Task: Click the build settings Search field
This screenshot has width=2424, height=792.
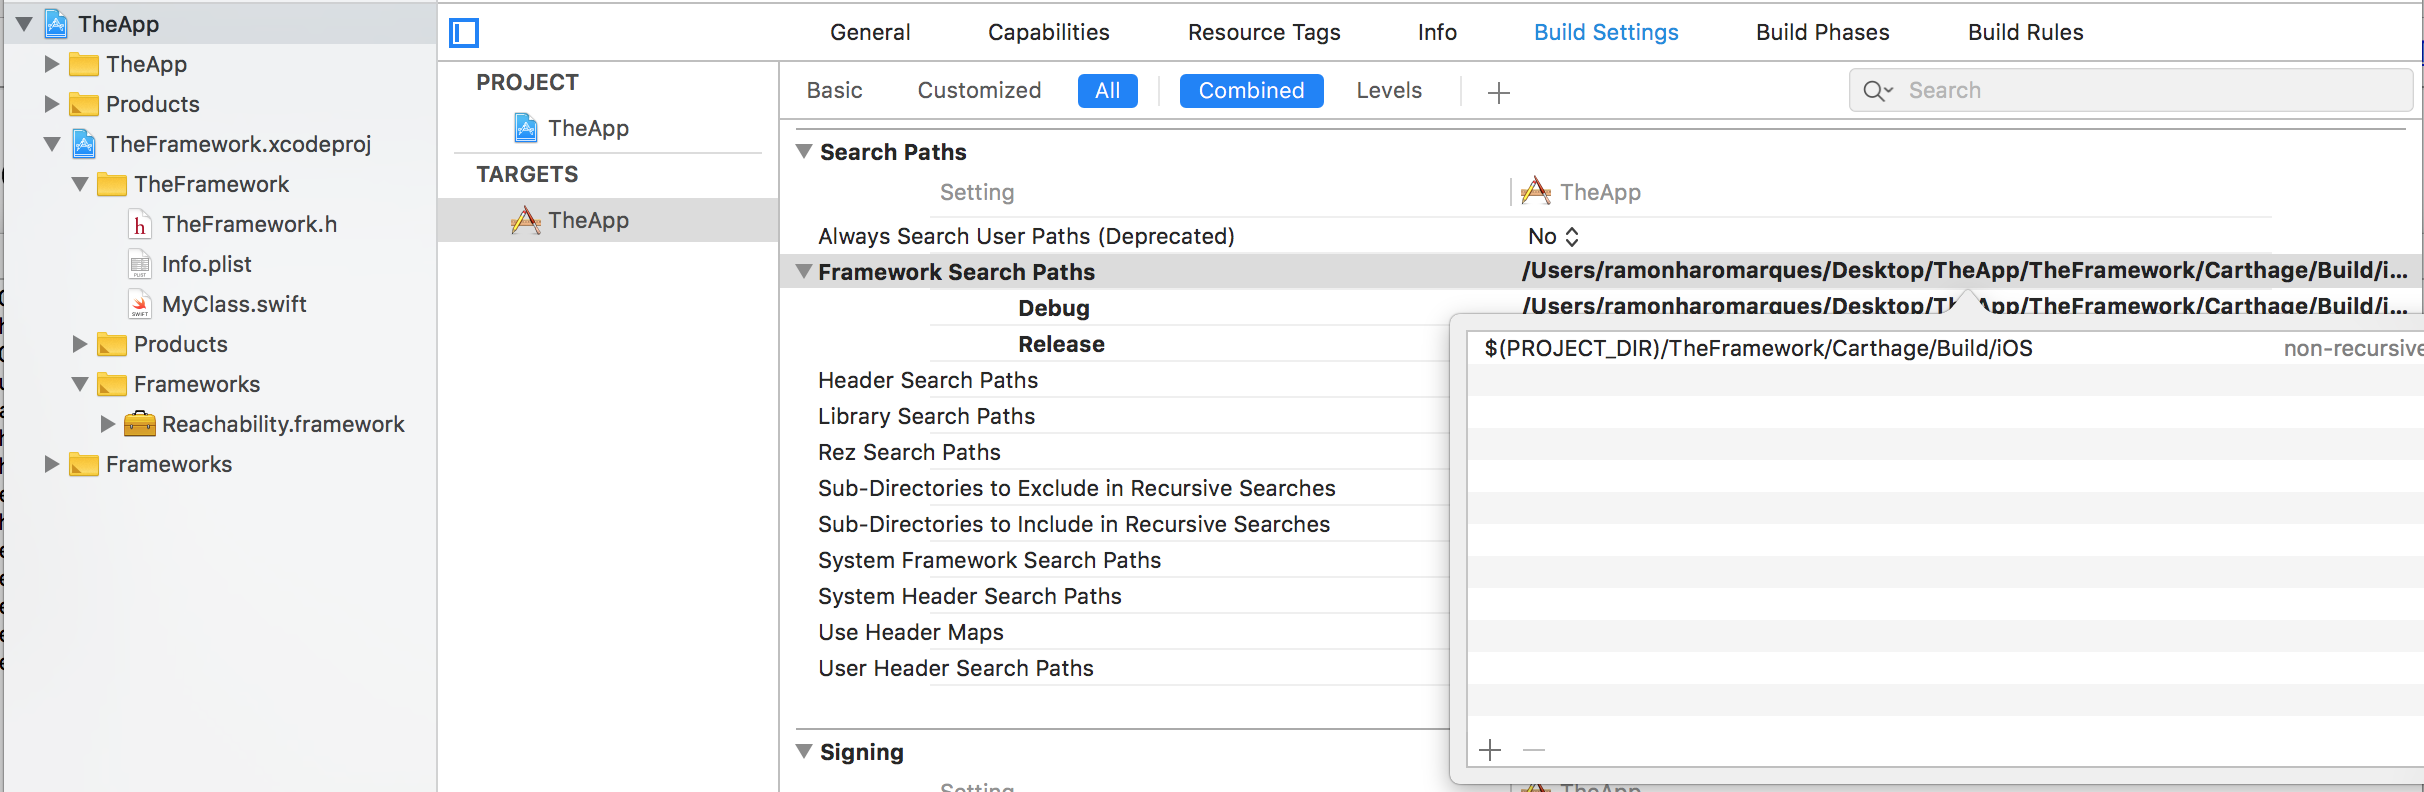Action: tap(2150, 91)
